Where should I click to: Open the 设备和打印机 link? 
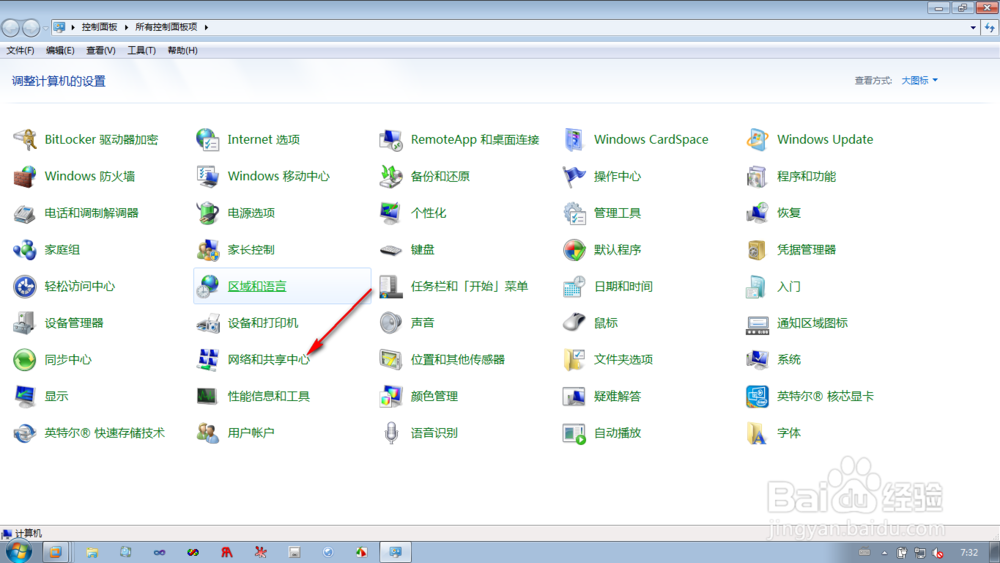[263, 323]
